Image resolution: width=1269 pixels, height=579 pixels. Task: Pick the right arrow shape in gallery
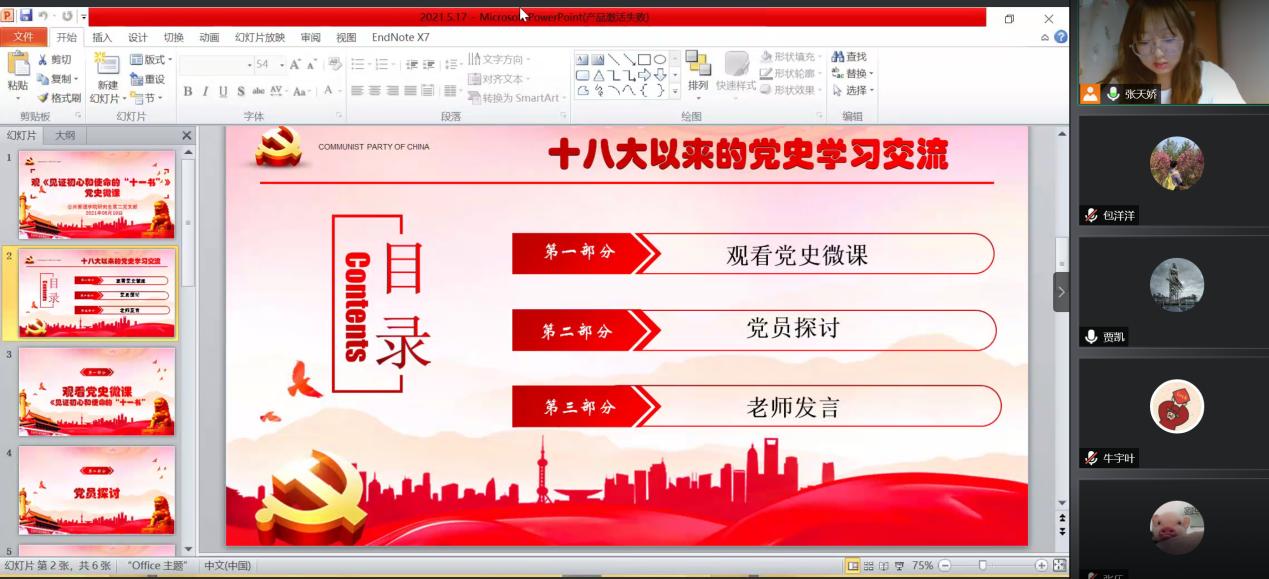(644, 75)
